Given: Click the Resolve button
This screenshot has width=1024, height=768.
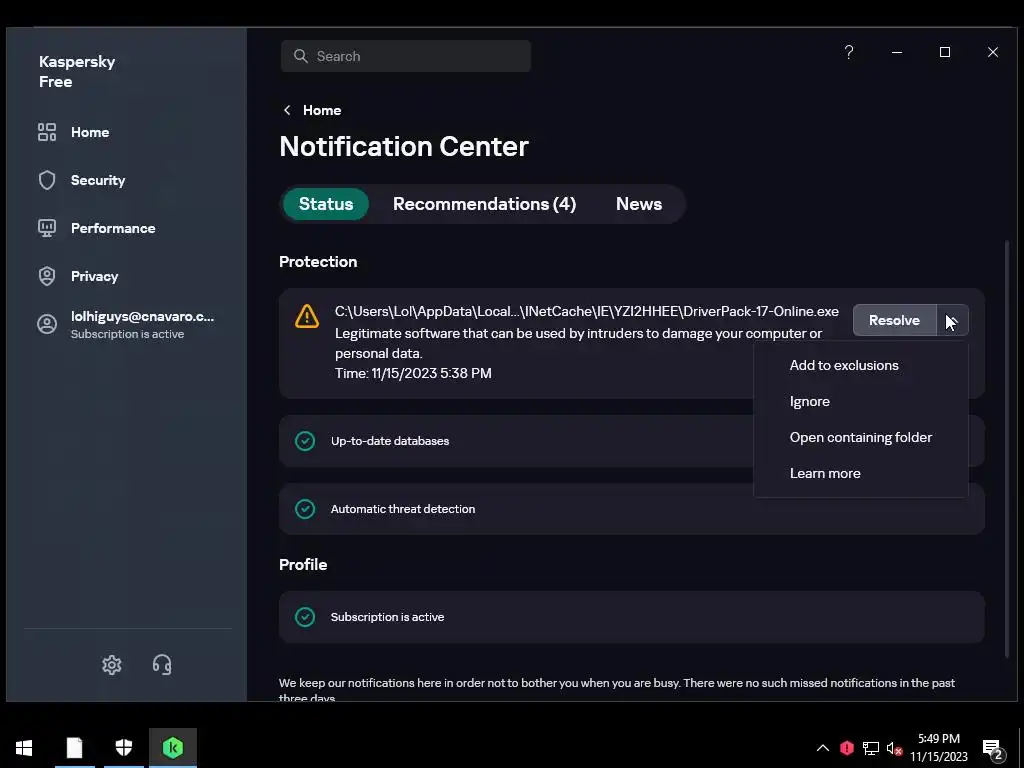Looking at the screenshot, I should click(895, 320).
